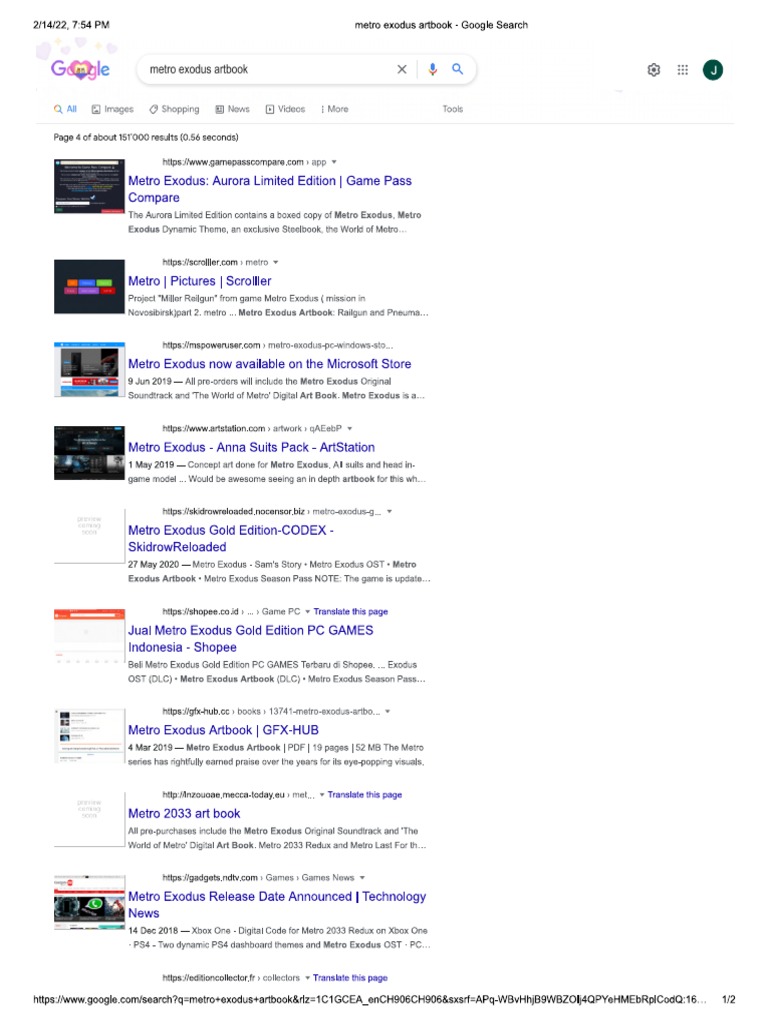The height and width of the screenshot is (1024, 768).
Task: Click Translate this page for Shopee result
Action: (x=351, y=612)
